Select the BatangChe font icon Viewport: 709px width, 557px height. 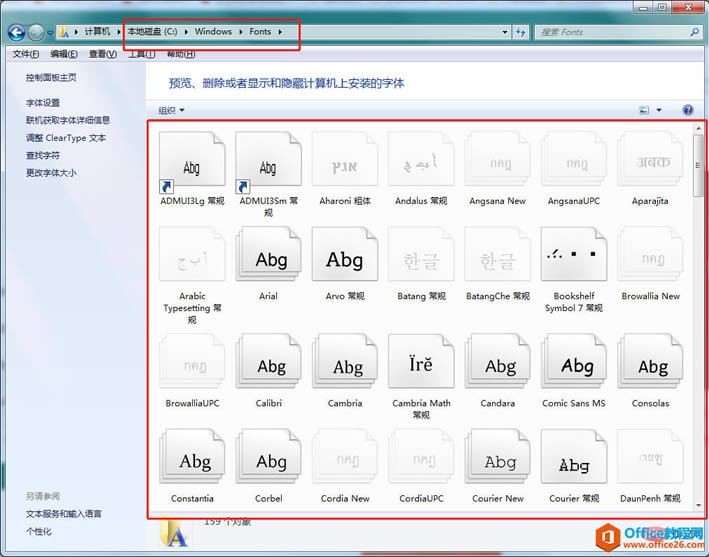tap(498, 255)
